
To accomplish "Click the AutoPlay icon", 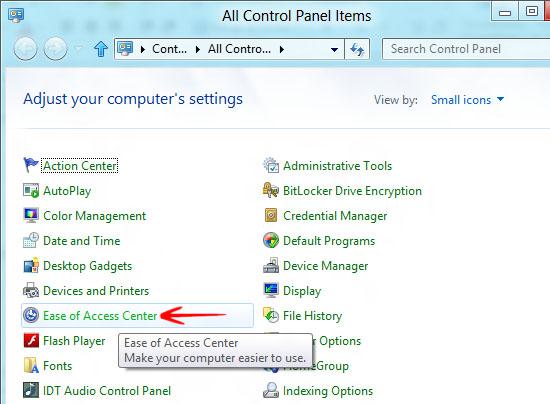I will (31, 191).
